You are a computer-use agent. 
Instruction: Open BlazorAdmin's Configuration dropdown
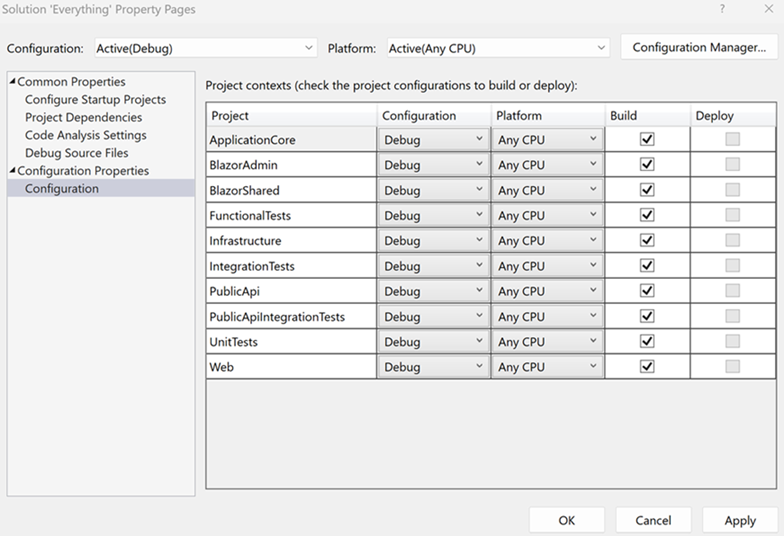click(x=433, y=165)
